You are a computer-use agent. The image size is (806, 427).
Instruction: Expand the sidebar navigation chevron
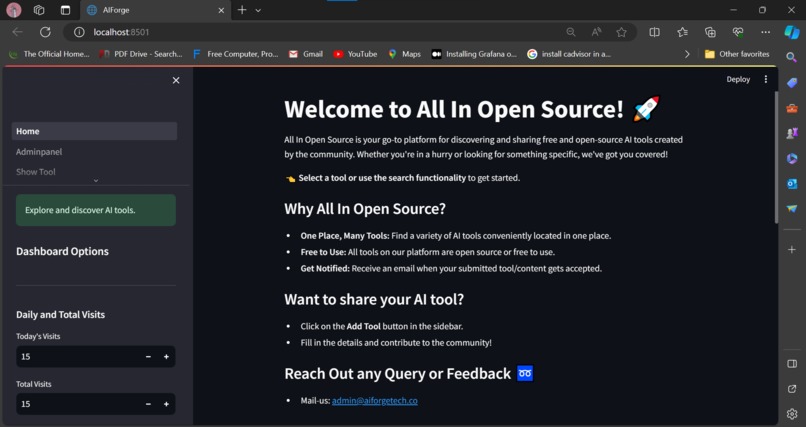pyautogui.click(x=96, y=181)
